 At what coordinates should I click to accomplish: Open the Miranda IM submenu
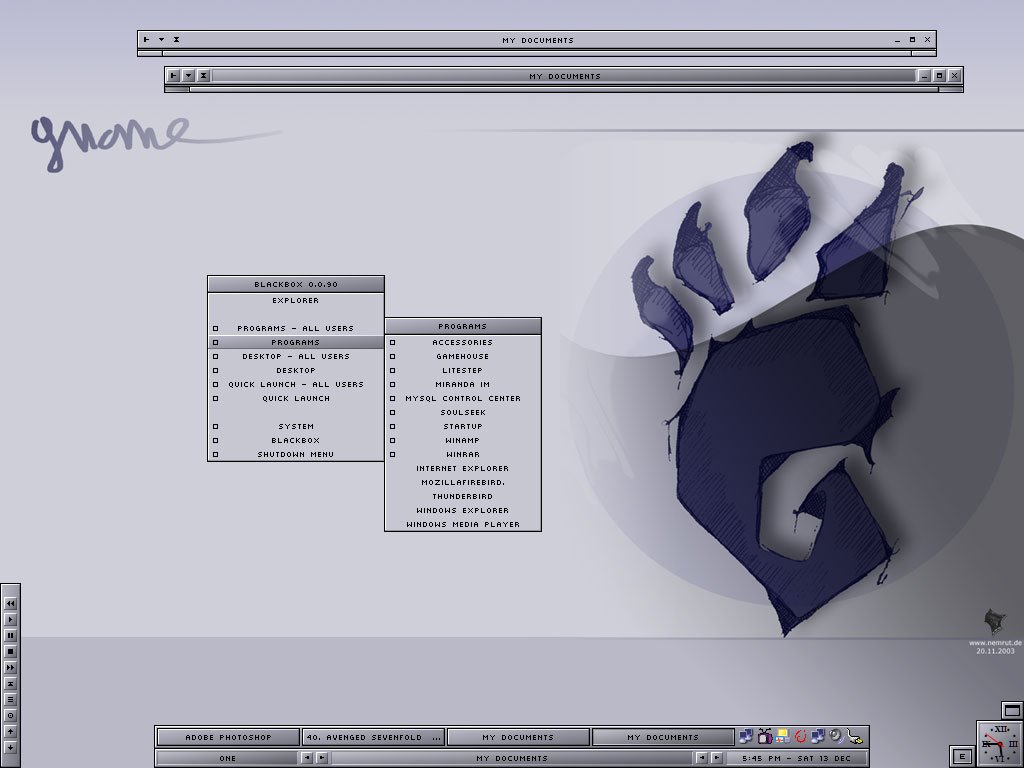(463, 385)
